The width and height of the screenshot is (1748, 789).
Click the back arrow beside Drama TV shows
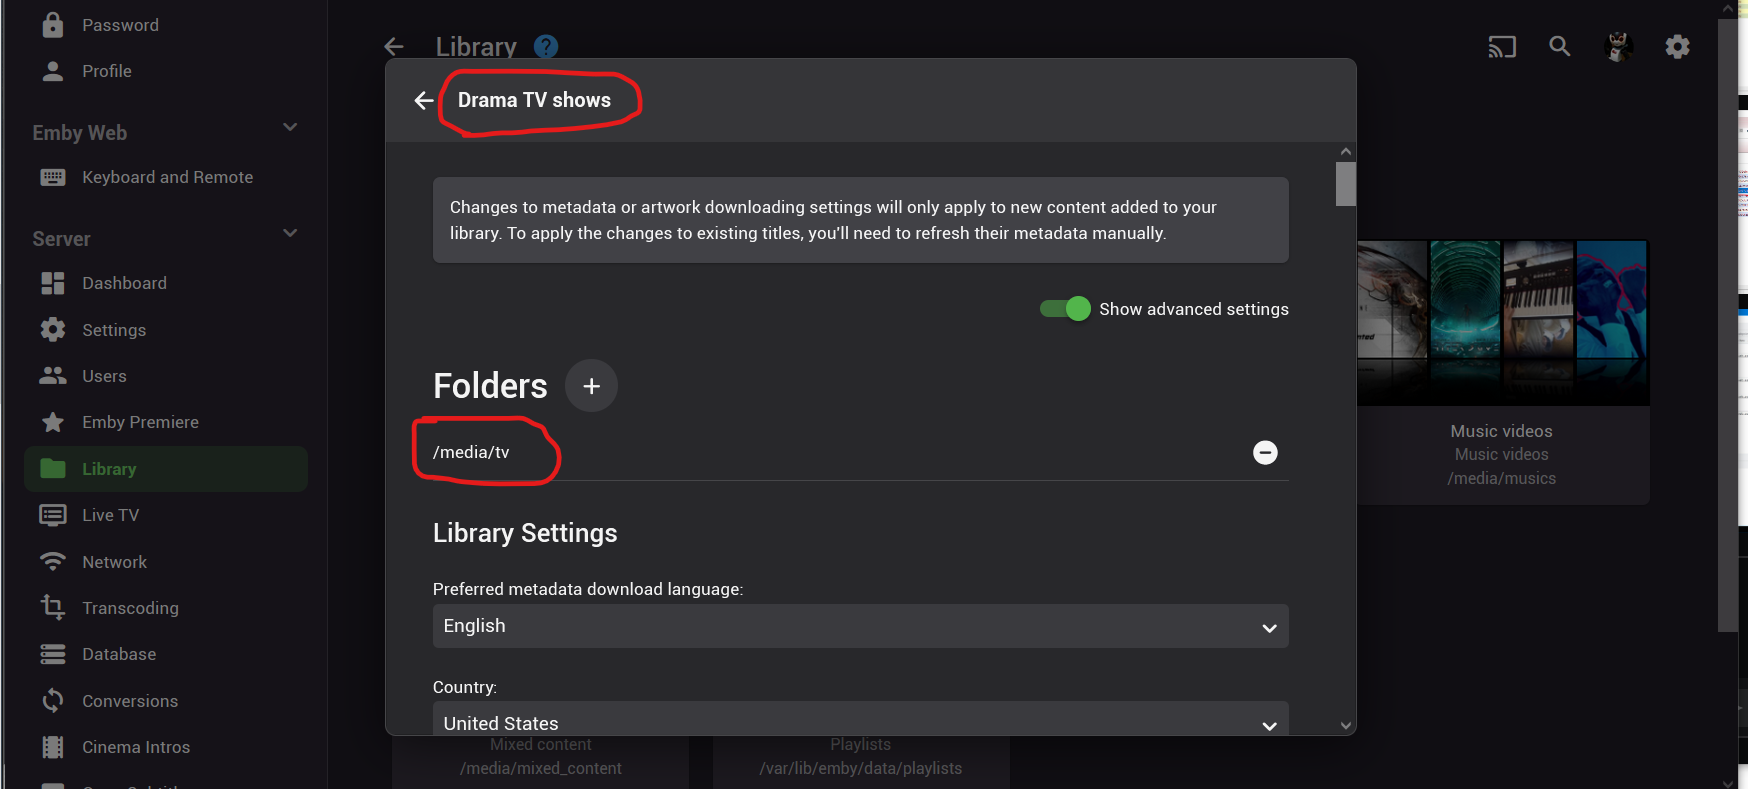click(424, 100)
